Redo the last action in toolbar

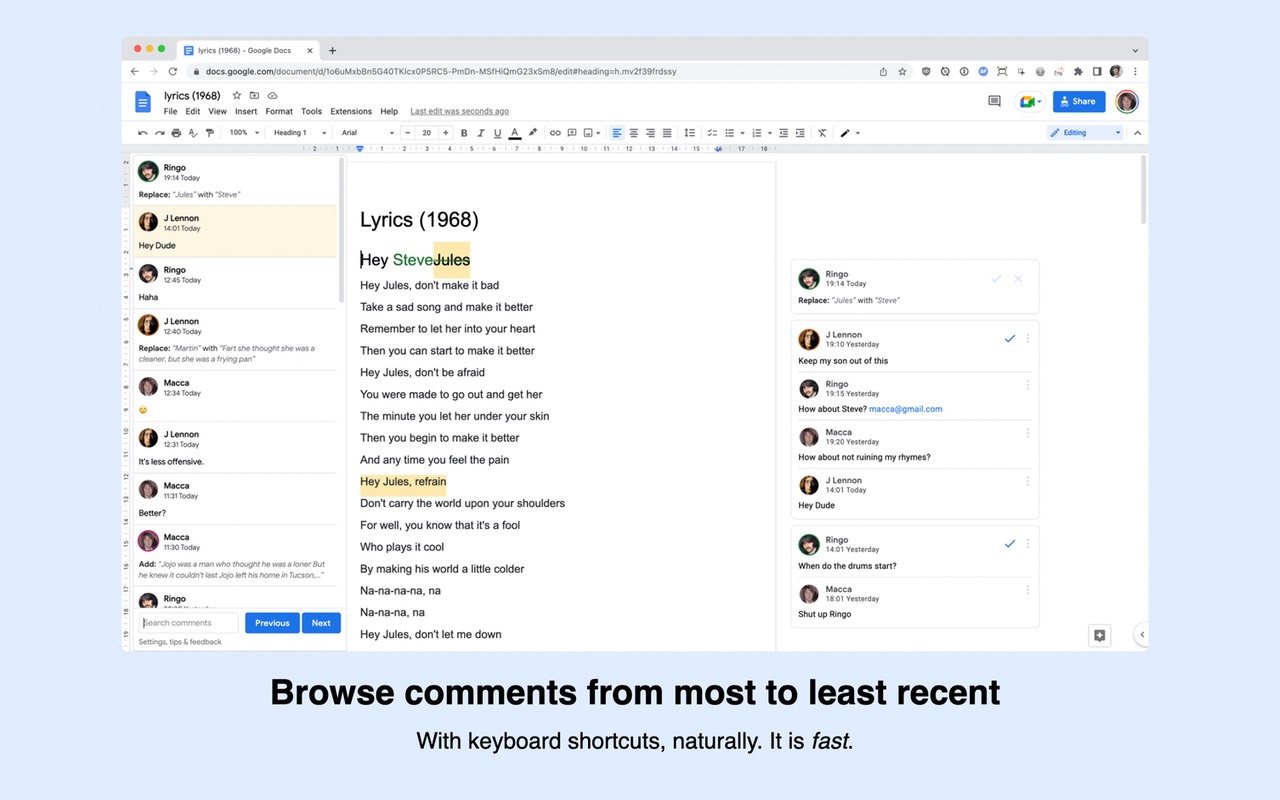coord(159,133)
